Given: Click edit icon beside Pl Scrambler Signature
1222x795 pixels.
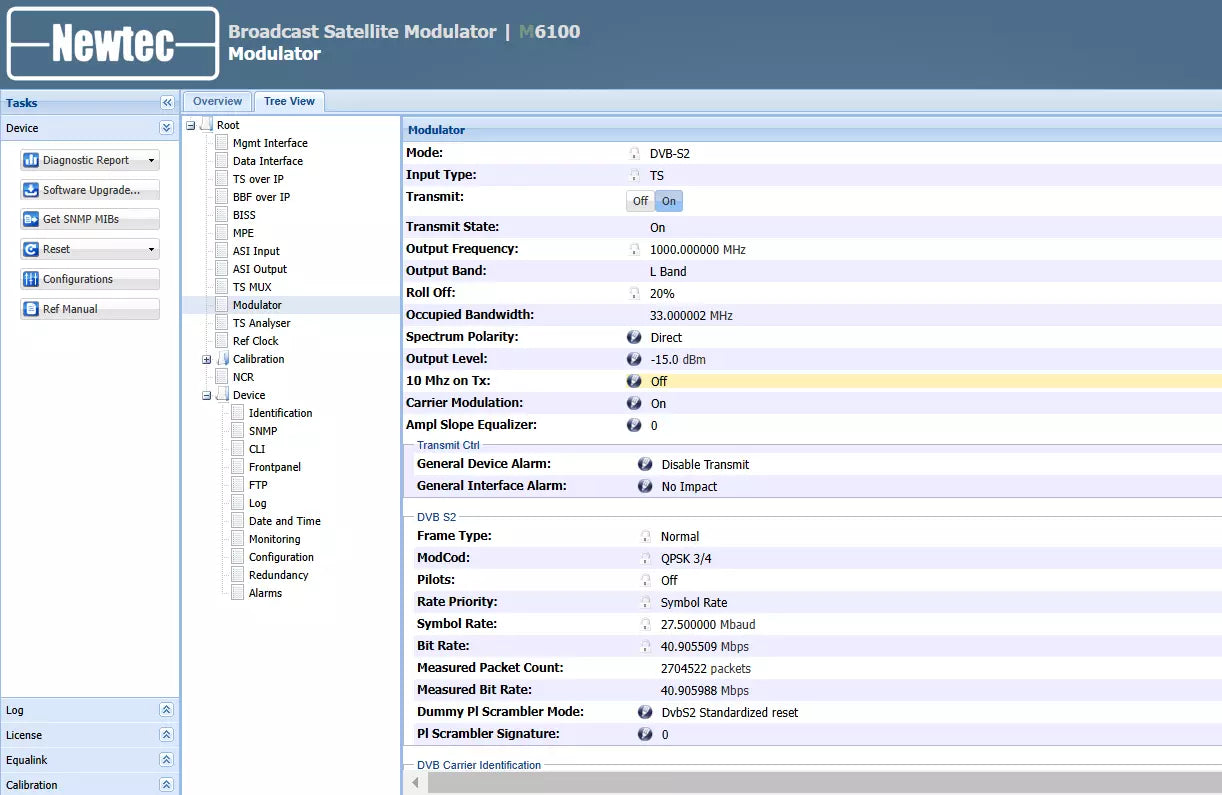Looking at the screenshot, I should click(x=645, y=734).
